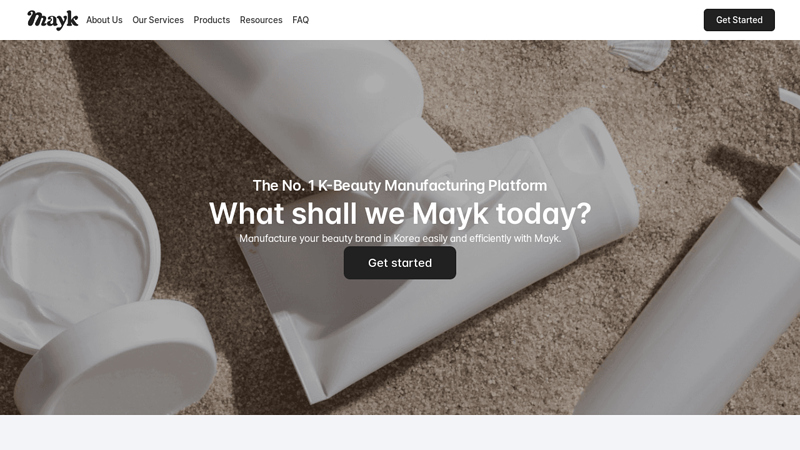Click the 'Manufacture your beauty brand in Korea' text

point(400,238)
